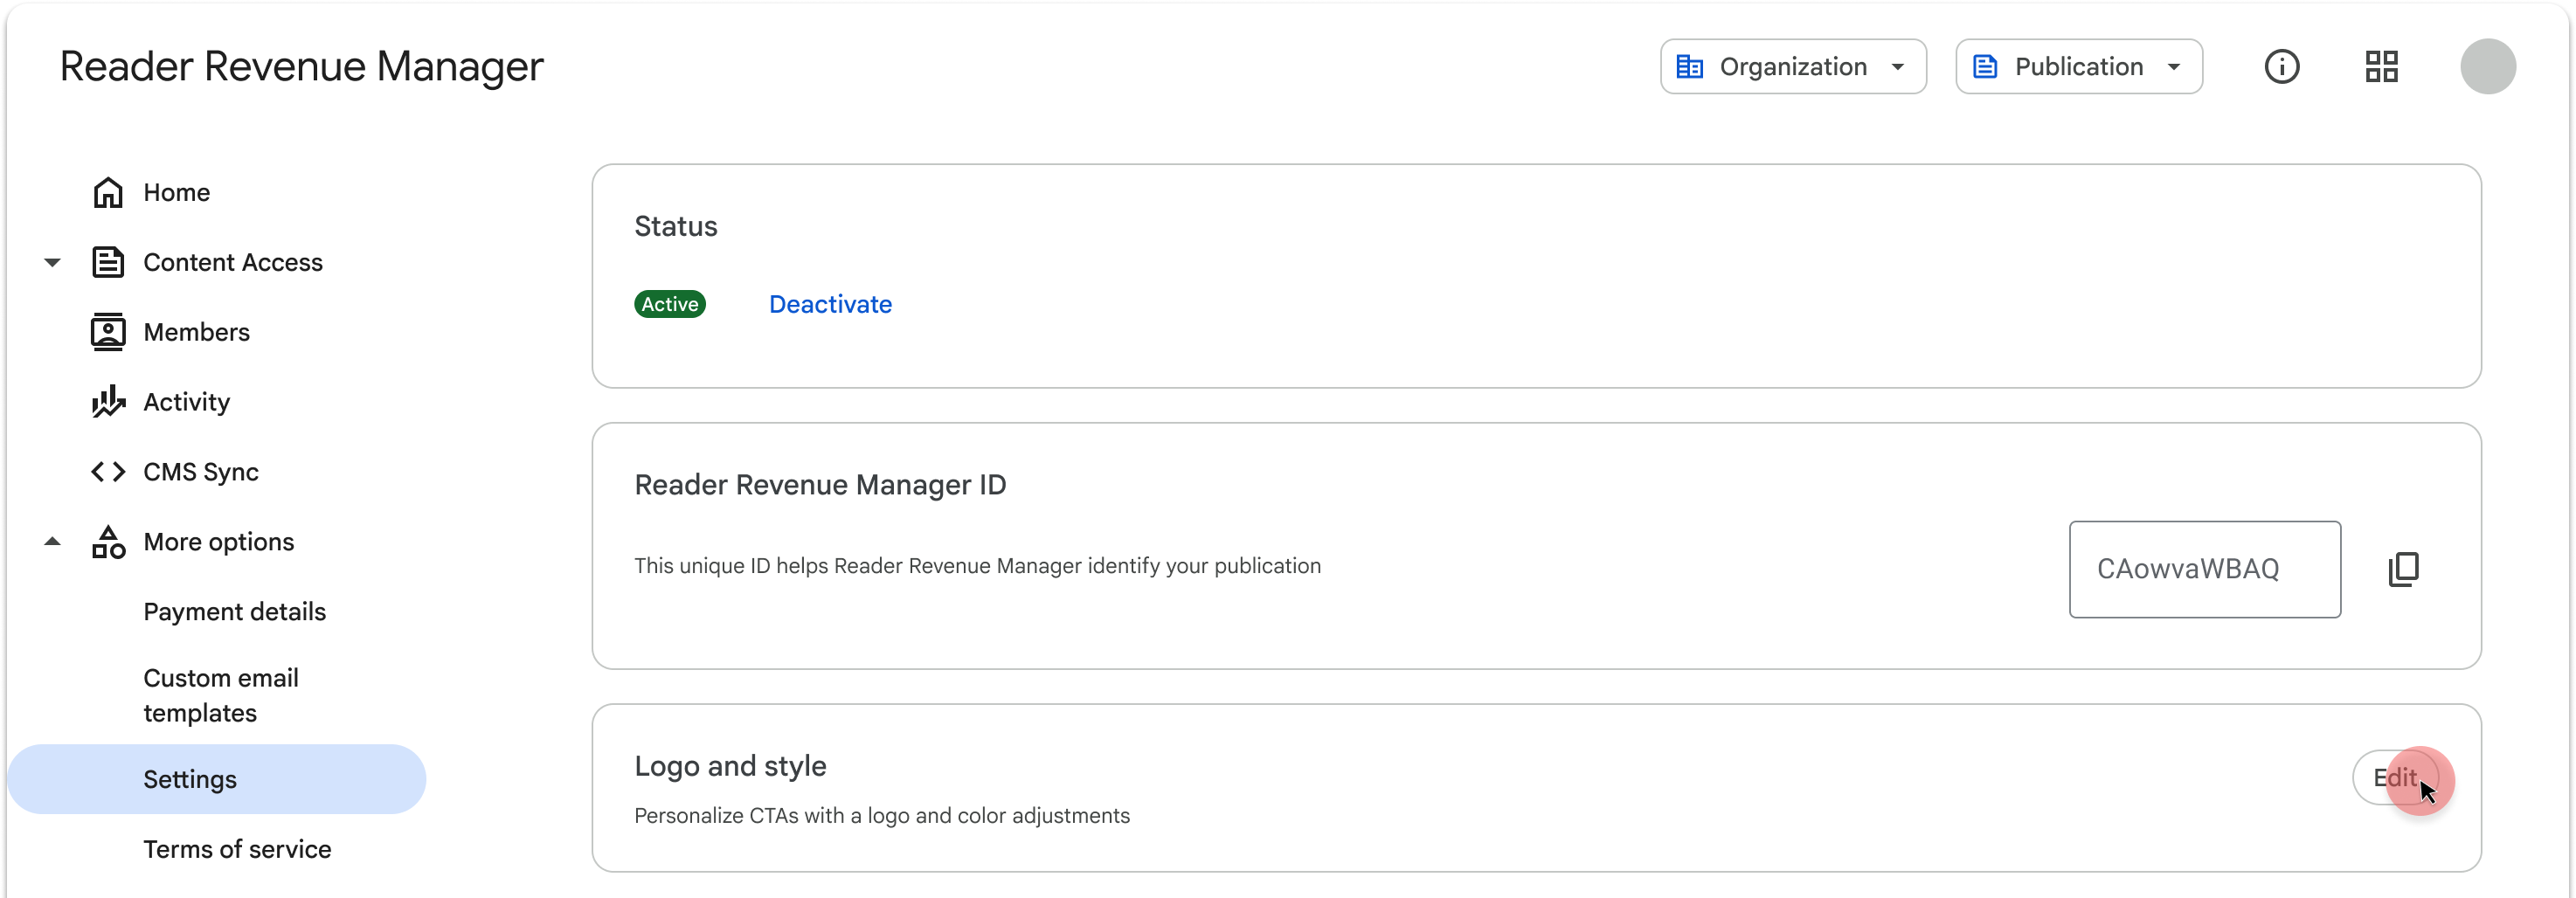This screenshot has height=898, width=2576.
Task: Click the Organization building icon
Action: (1689, 67)
